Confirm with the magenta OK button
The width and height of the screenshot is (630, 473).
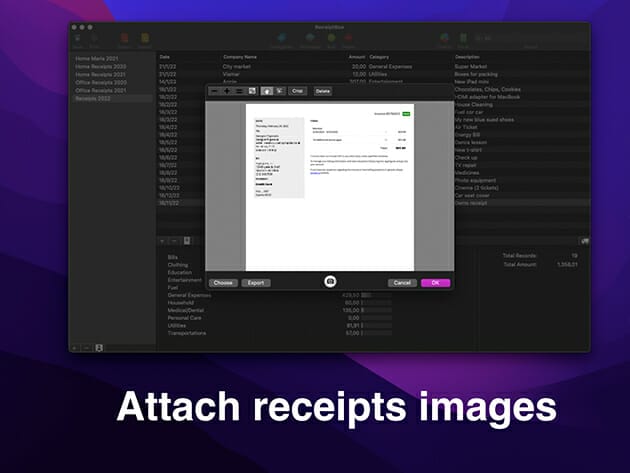tap(435, 283)
